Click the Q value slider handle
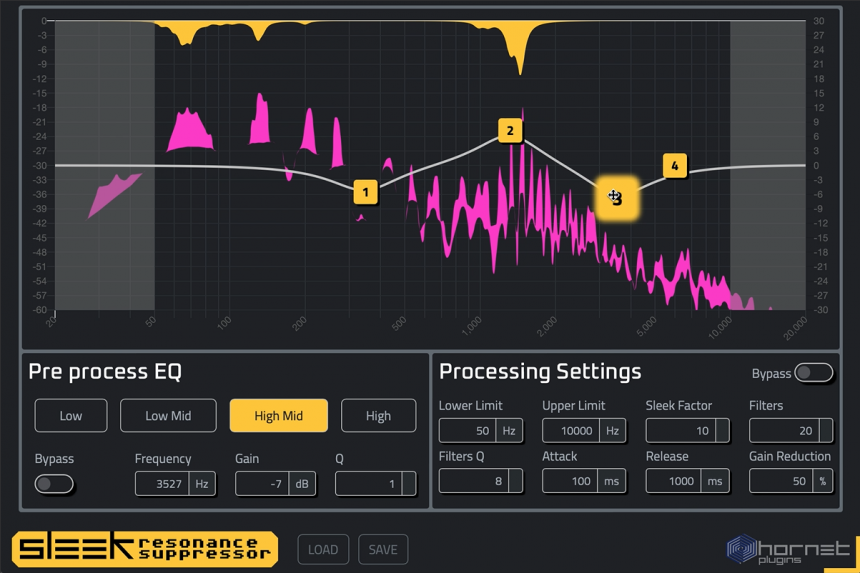The height and width of the screenshot is (573, 860). [x=409, y=484]
